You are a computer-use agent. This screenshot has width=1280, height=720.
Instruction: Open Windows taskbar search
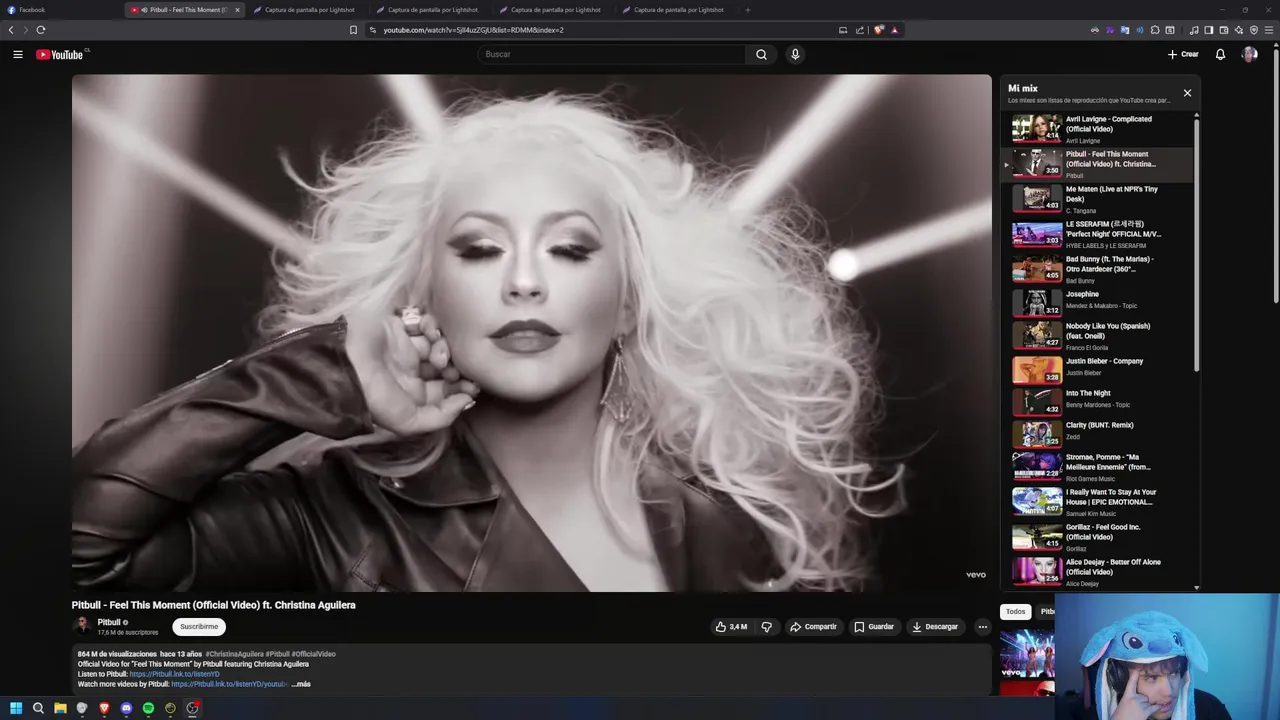(38, 708)
